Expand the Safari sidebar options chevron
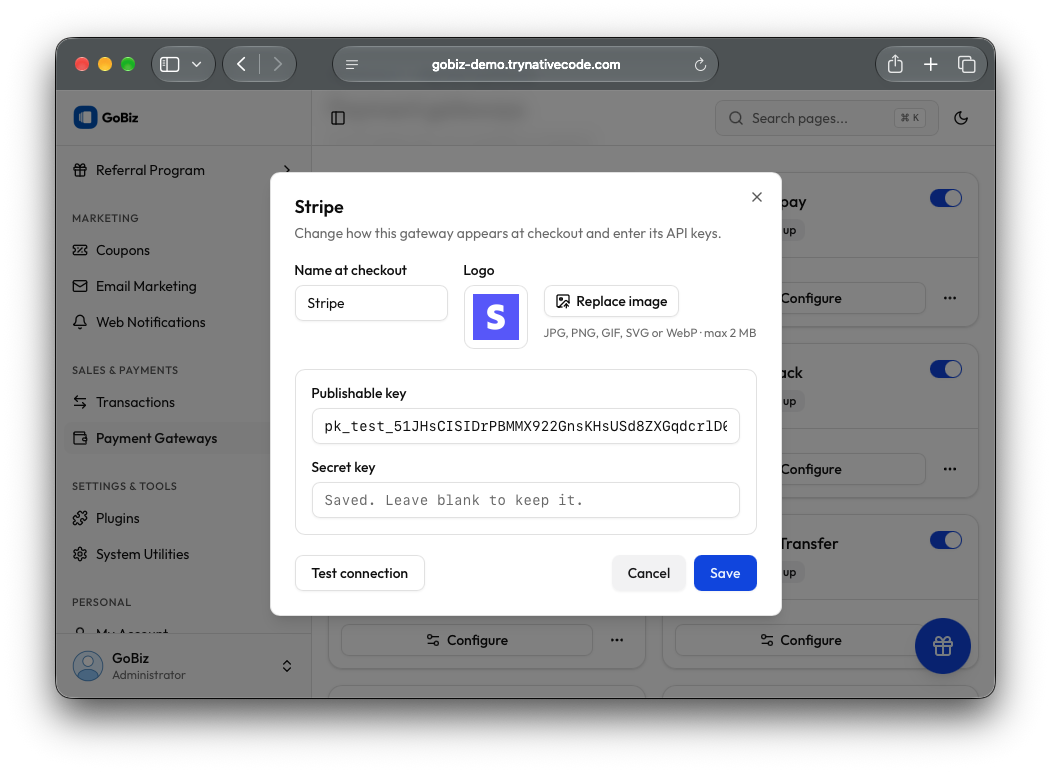 [196, 64]
